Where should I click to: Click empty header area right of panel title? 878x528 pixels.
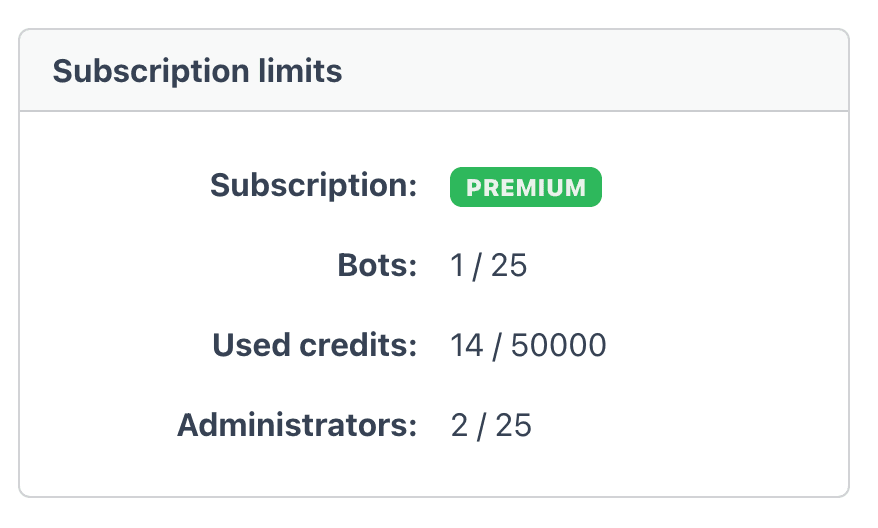coord(600,71)
